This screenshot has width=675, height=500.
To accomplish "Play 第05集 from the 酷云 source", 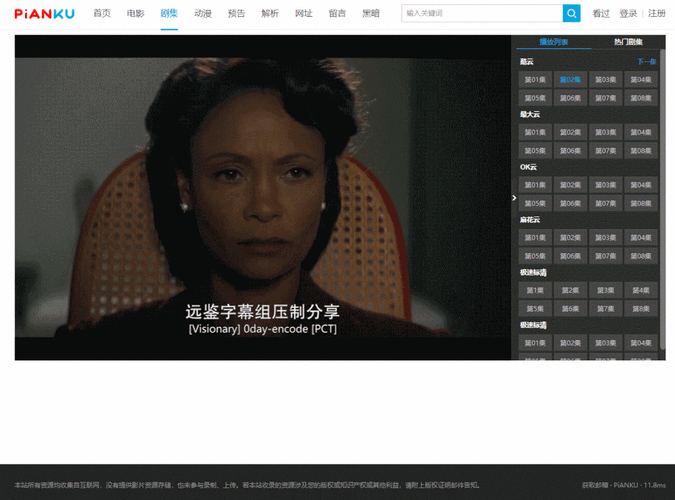I will click(x=535, y=98).
